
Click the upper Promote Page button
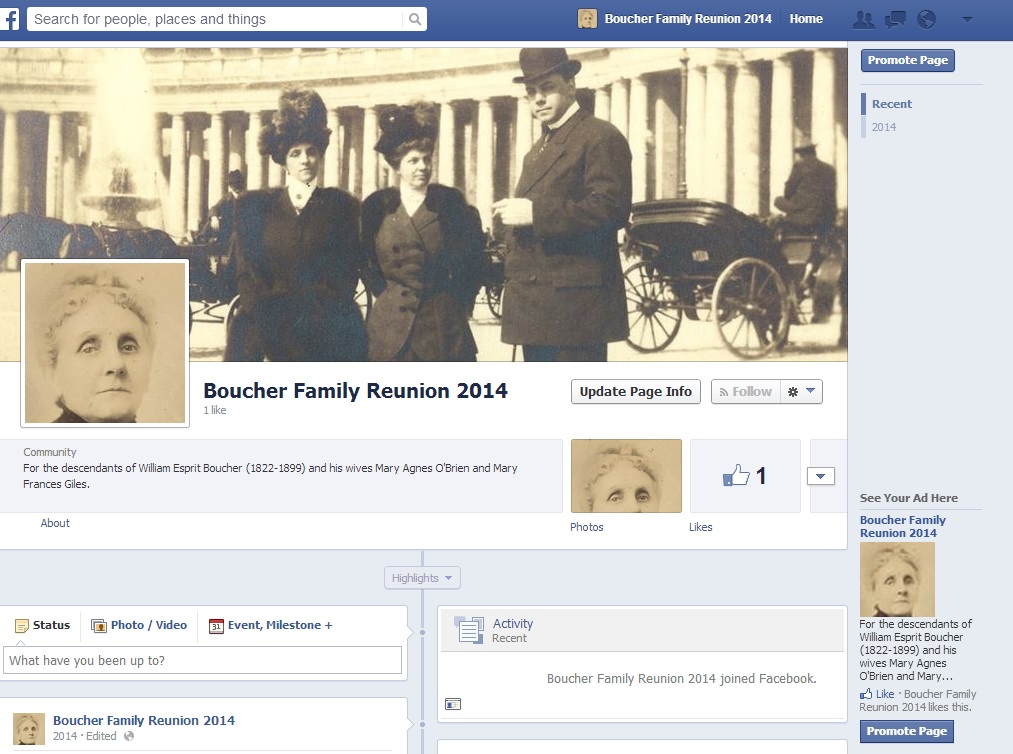coord(907,60)
